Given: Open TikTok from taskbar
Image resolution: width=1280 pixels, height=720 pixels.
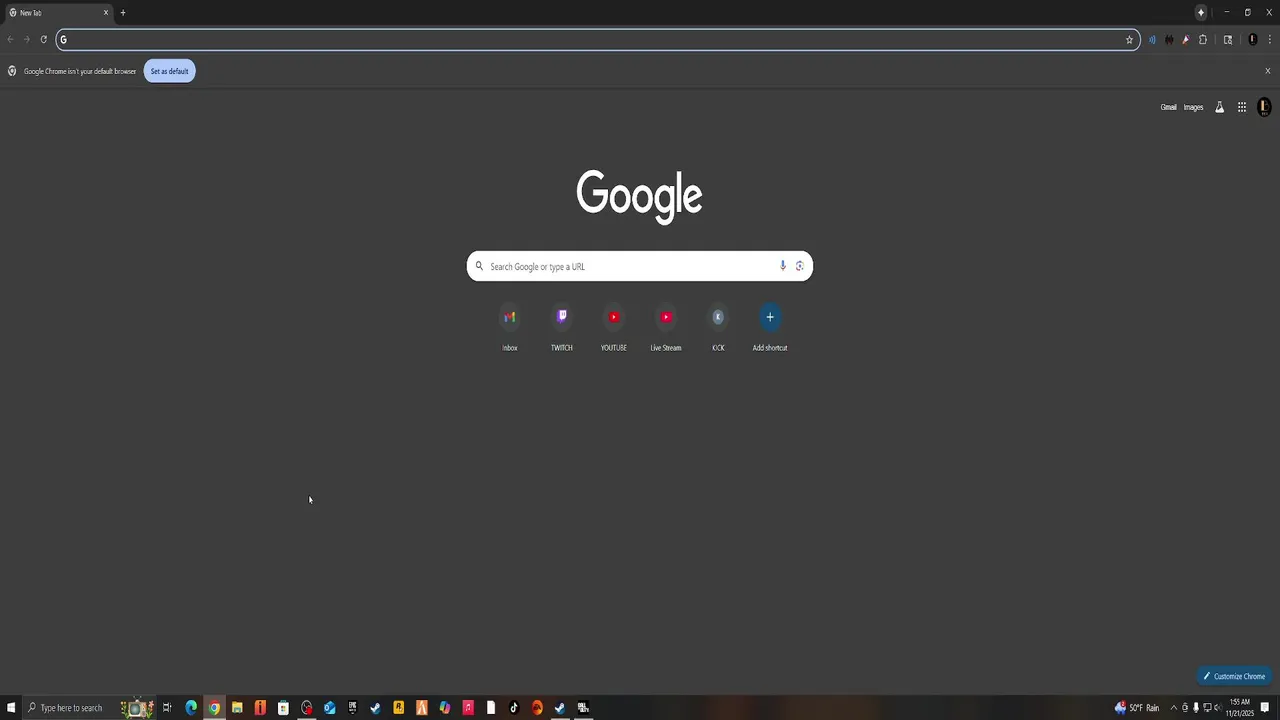Looking at the screenshot, I should click(514, 708).
